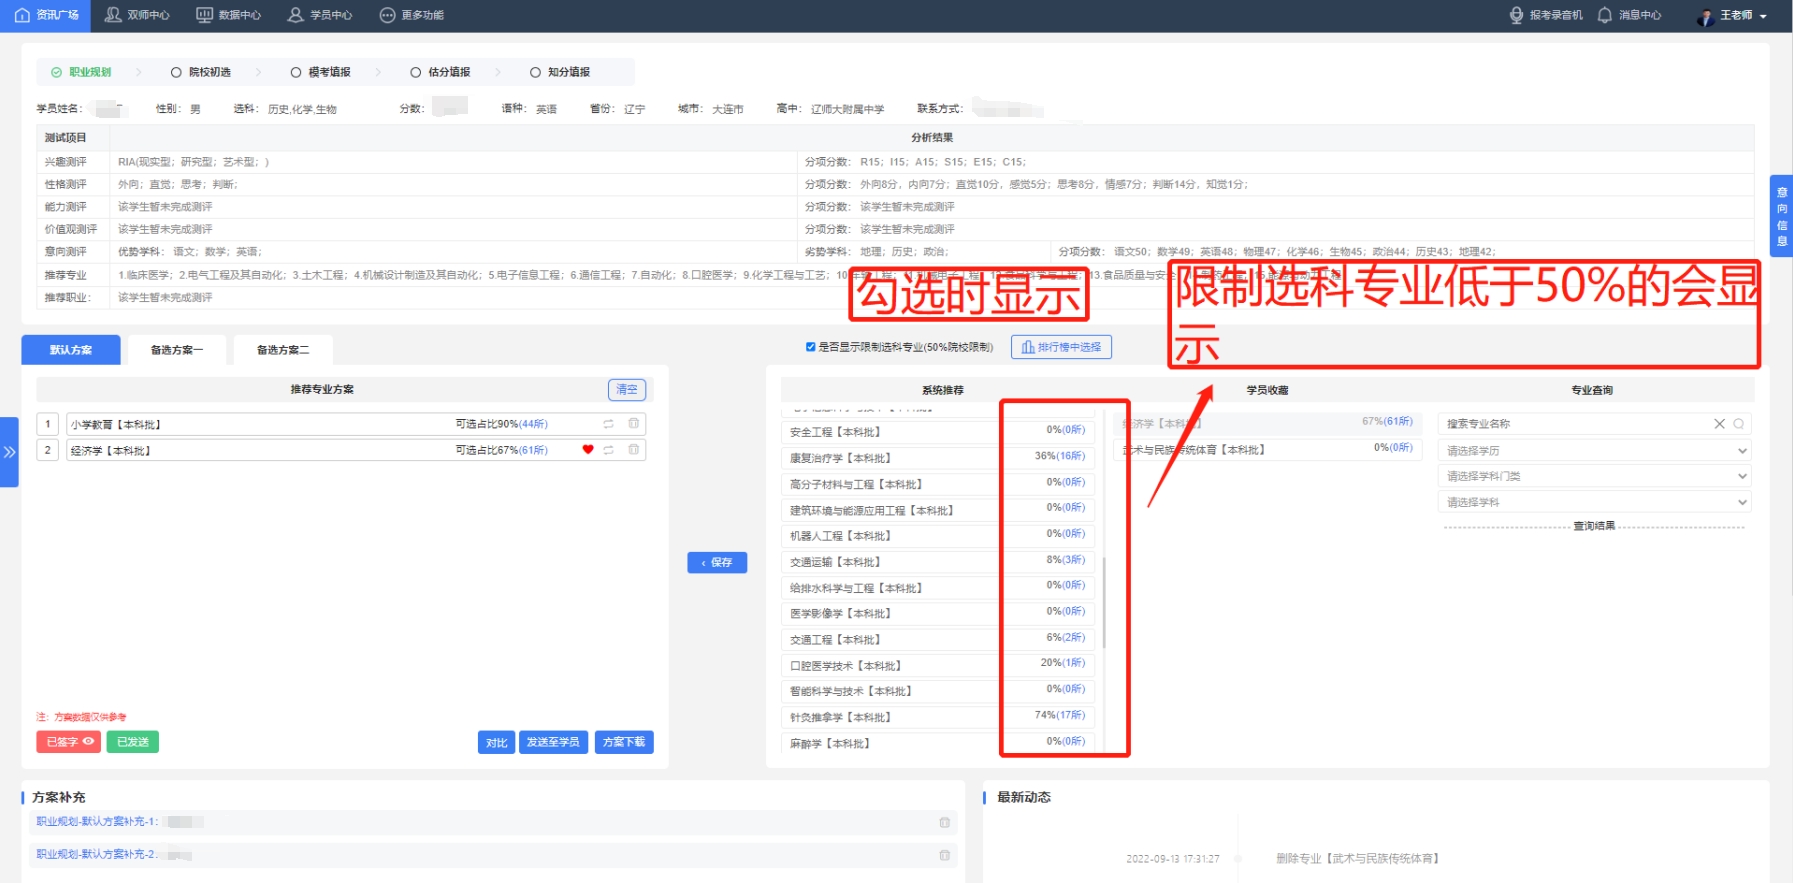Select 康复治疗学 in 系统推荐 list

[x=937, y=458]
